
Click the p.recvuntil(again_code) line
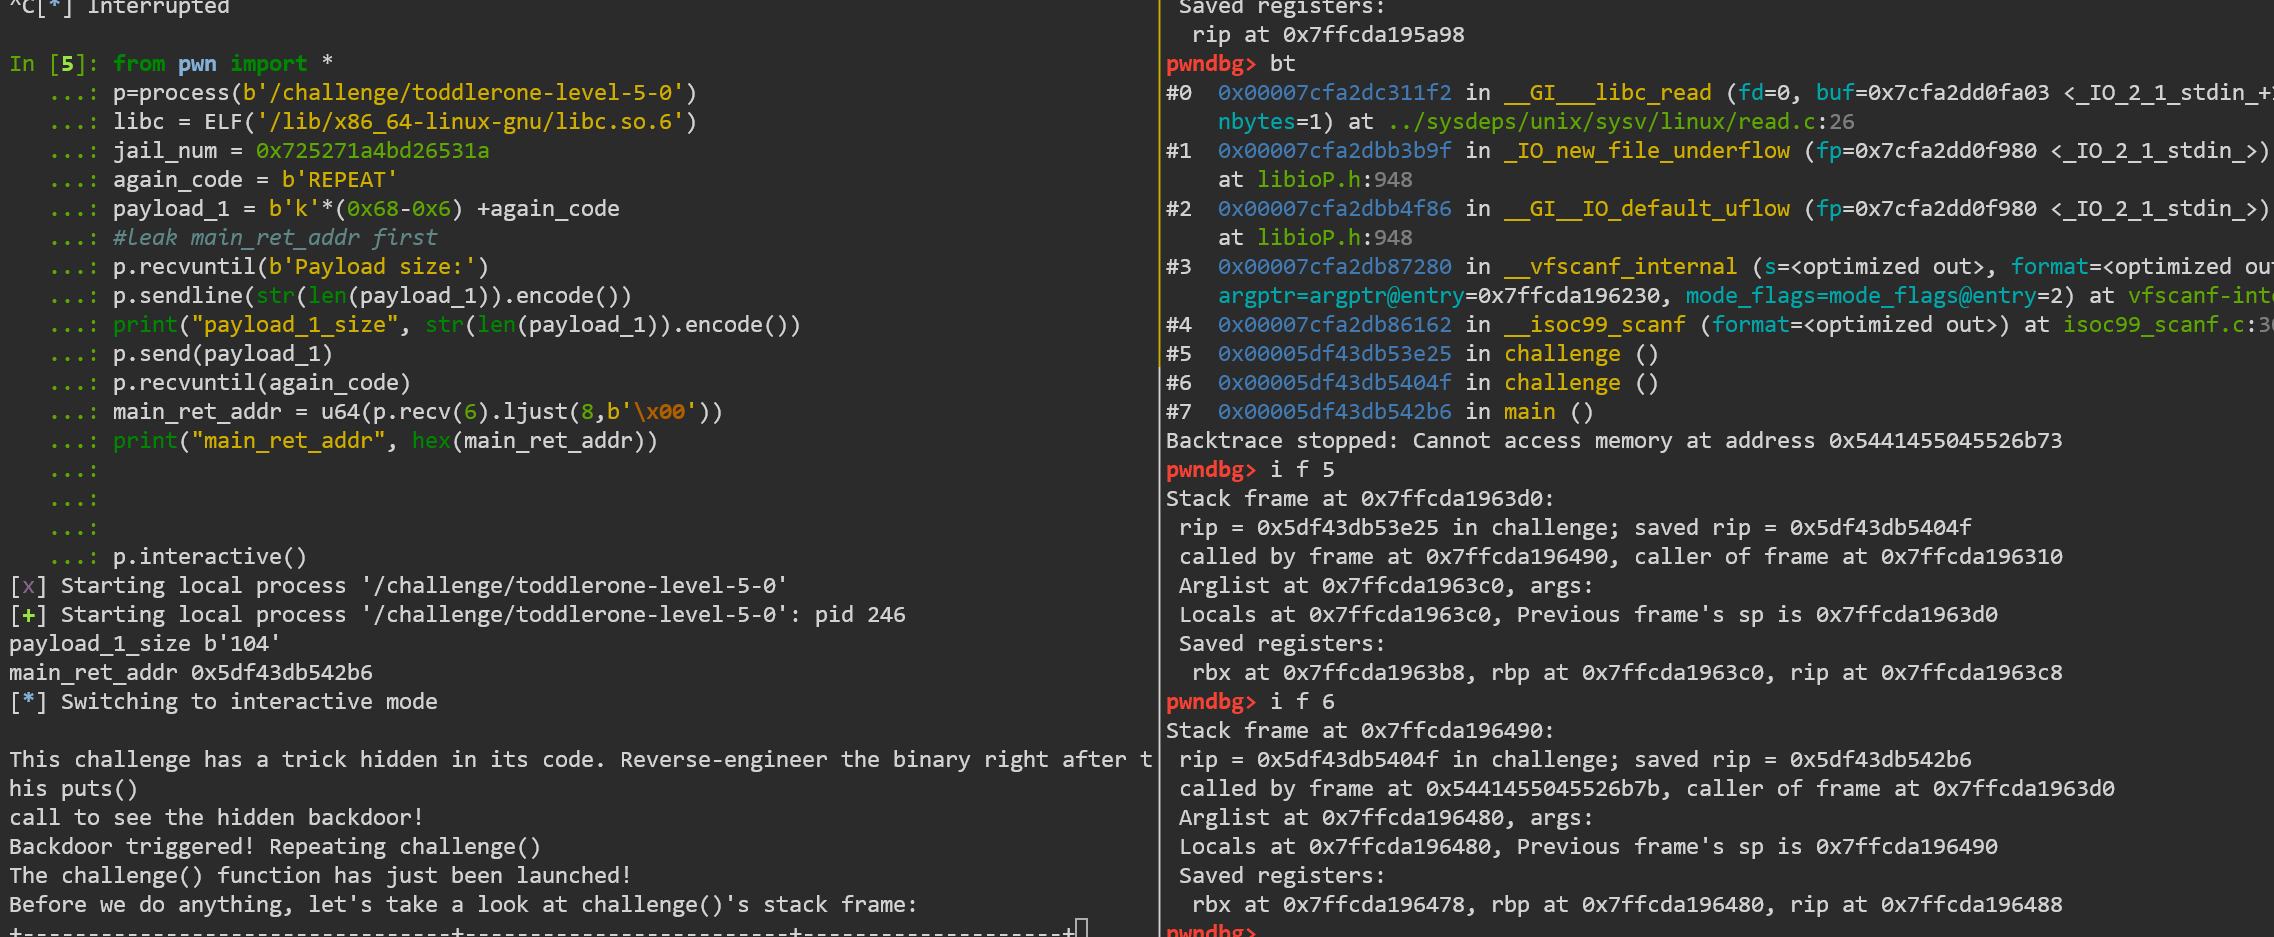click(262, 383)
